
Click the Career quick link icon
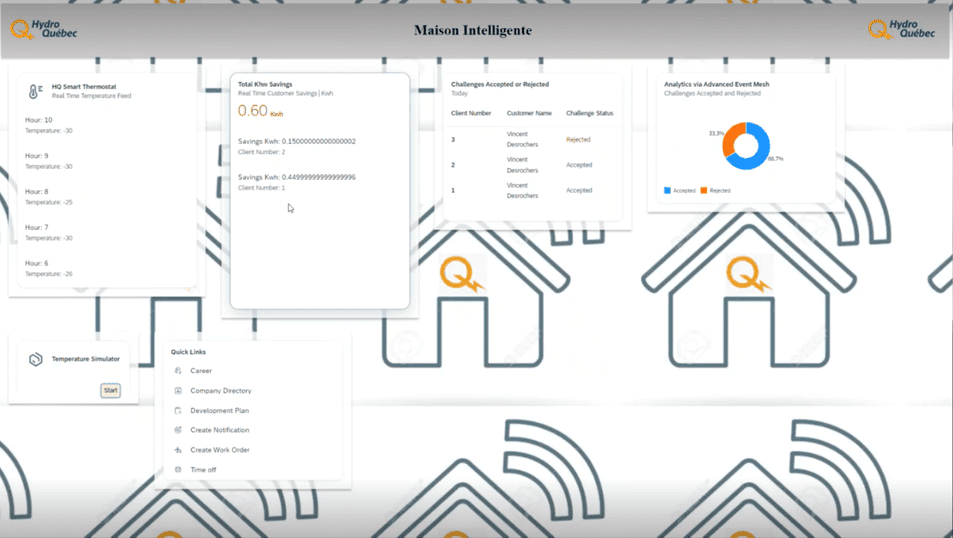[178, 370]
